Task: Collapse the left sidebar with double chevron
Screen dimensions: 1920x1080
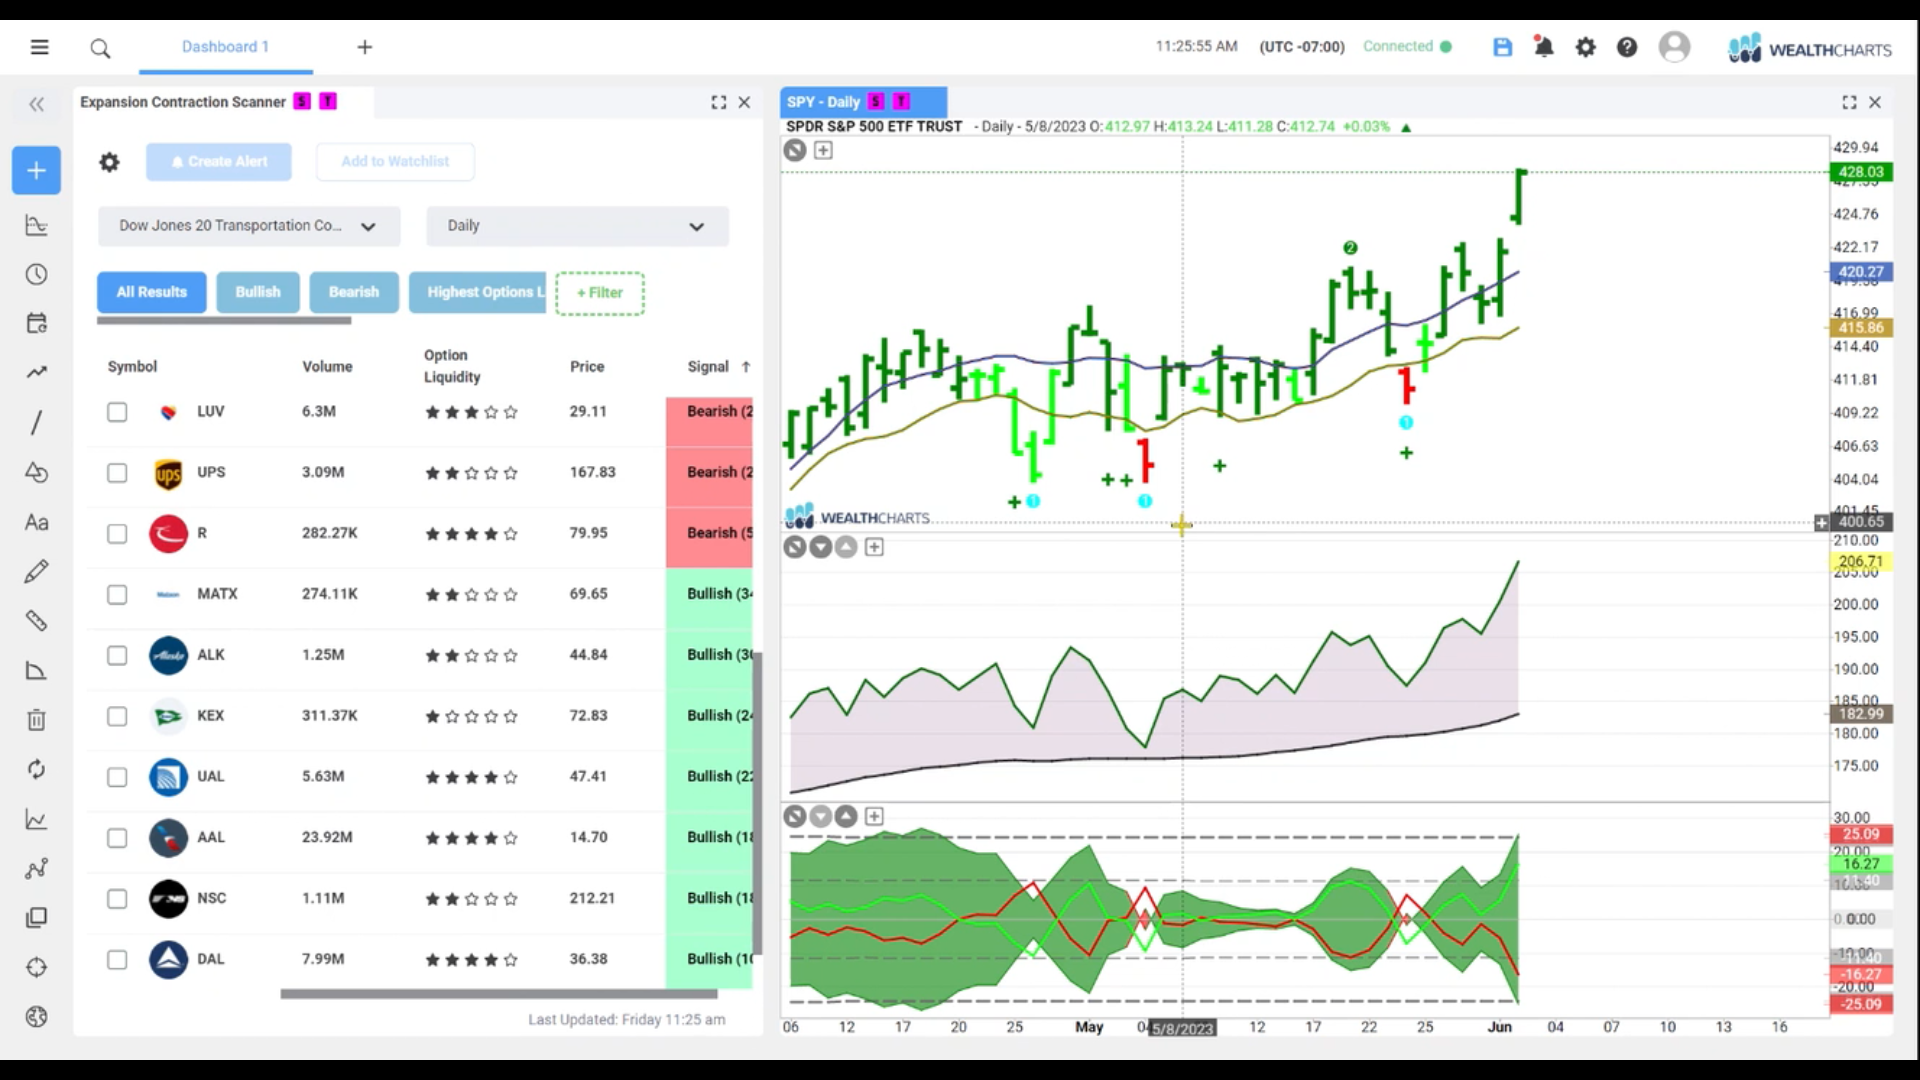Action: click(x=37, y=104)
